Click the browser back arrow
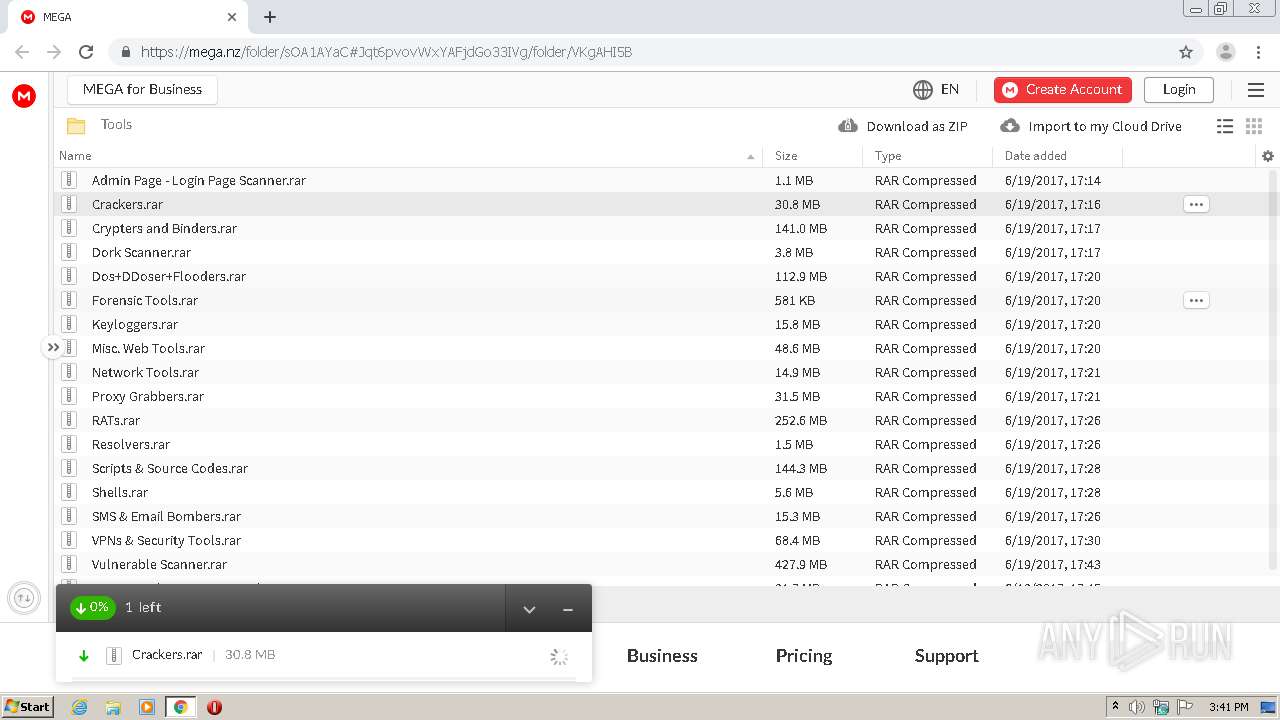The width and height of the screenshot is (1280, 720). [x=22, y=52]
